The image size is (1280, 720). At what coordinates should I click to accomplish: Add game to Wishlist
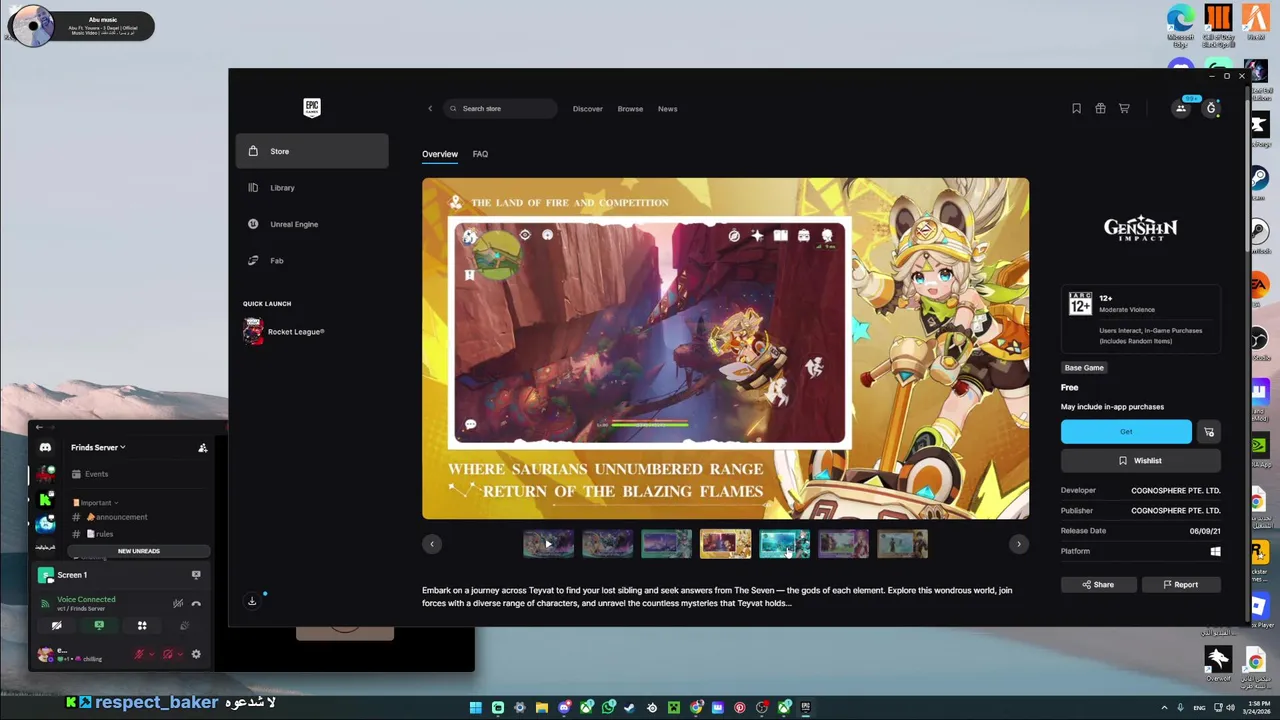tap(1141, 461)
